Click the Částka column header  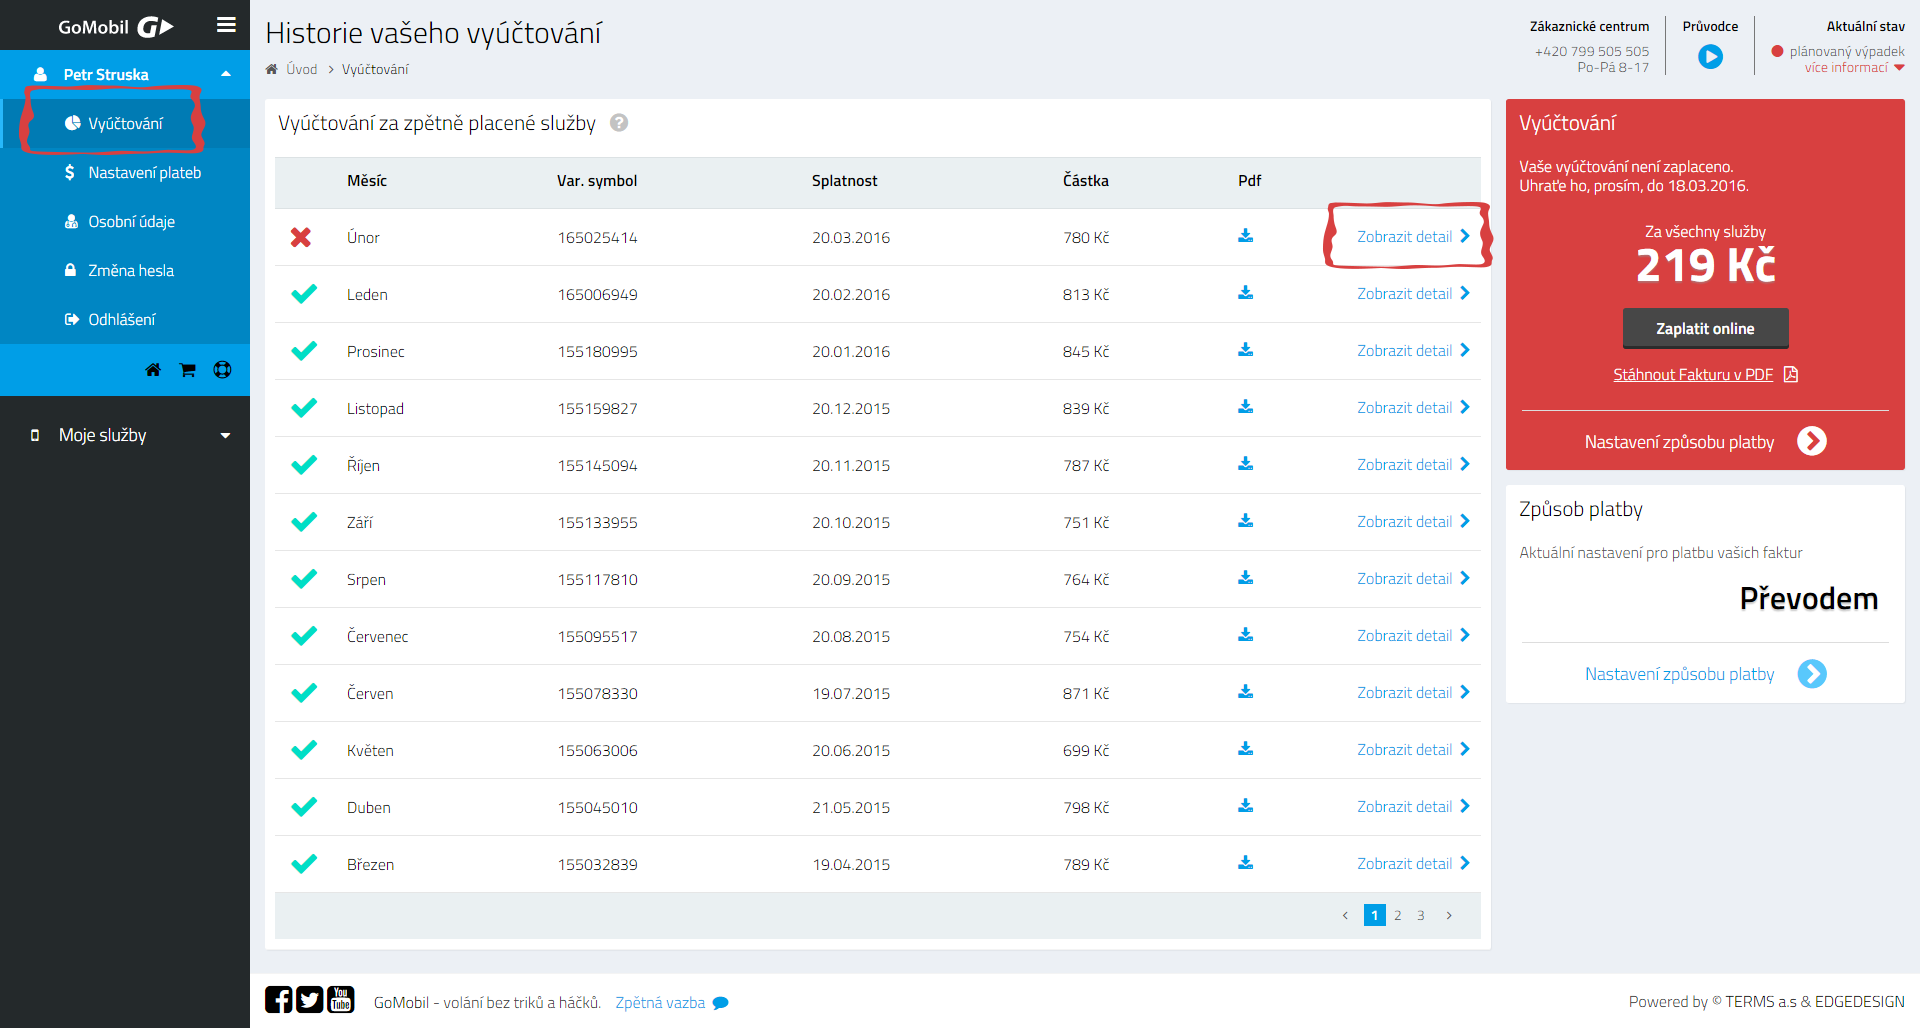click(1085, 181)
